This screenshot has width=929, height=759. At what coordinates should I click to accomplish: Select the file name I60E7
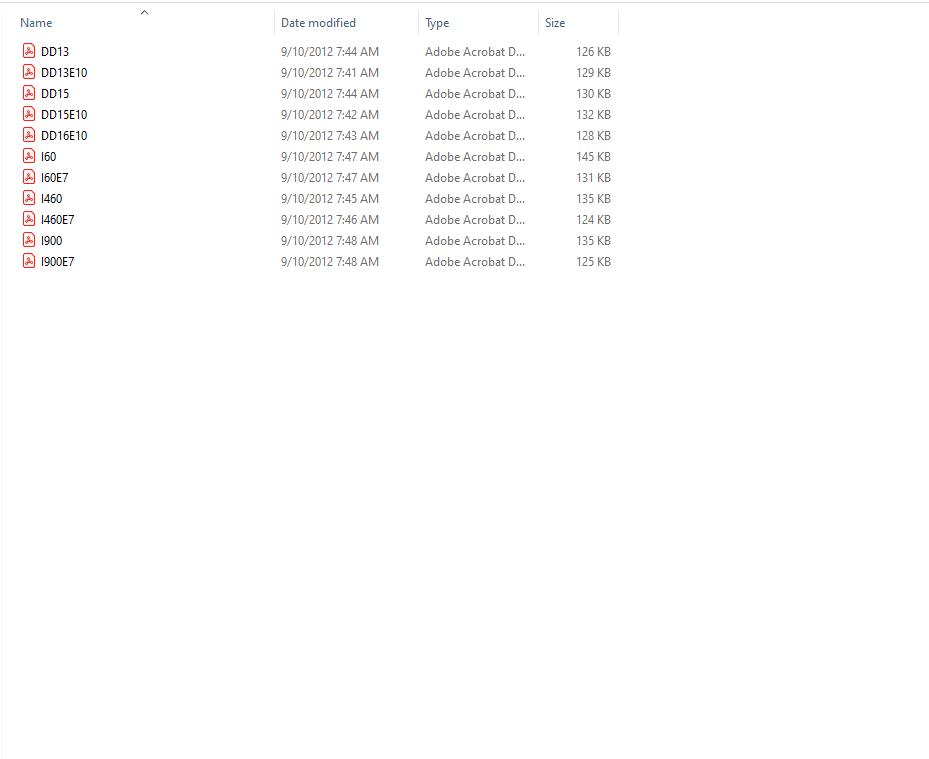click(55, 178)
